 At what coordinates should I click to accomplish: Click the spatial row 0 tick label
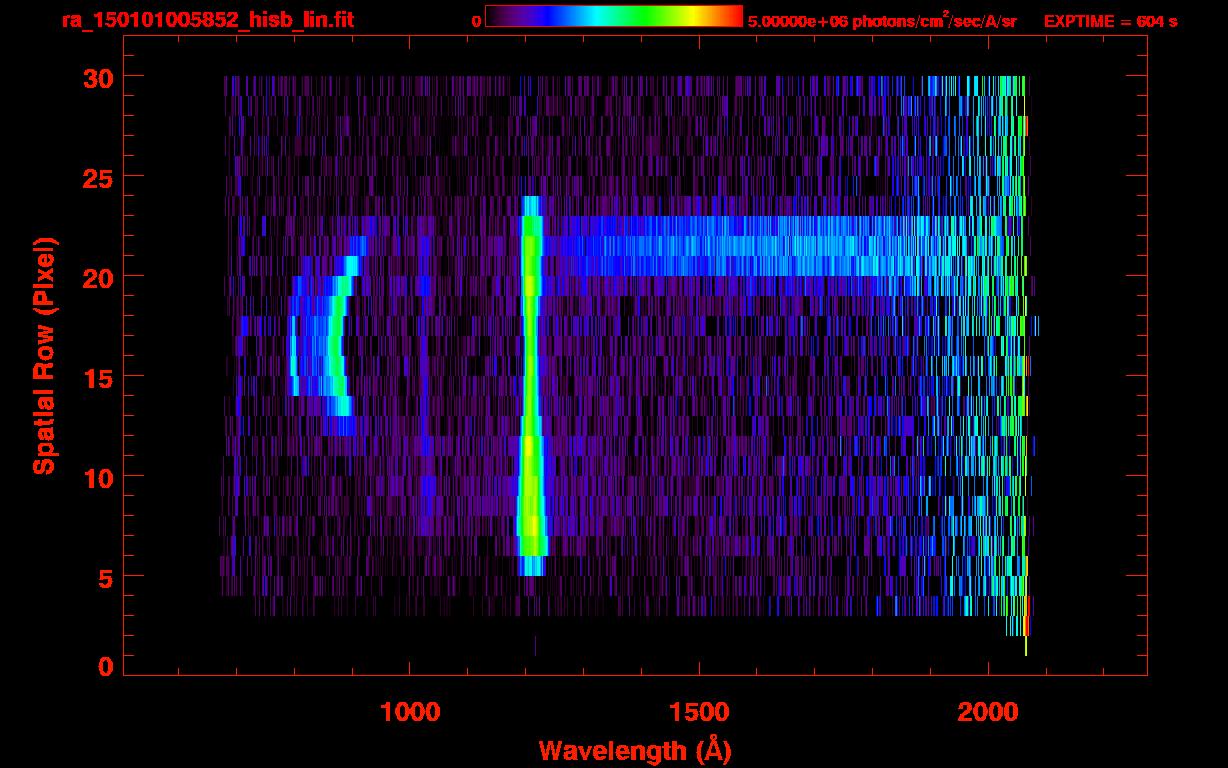106,667
